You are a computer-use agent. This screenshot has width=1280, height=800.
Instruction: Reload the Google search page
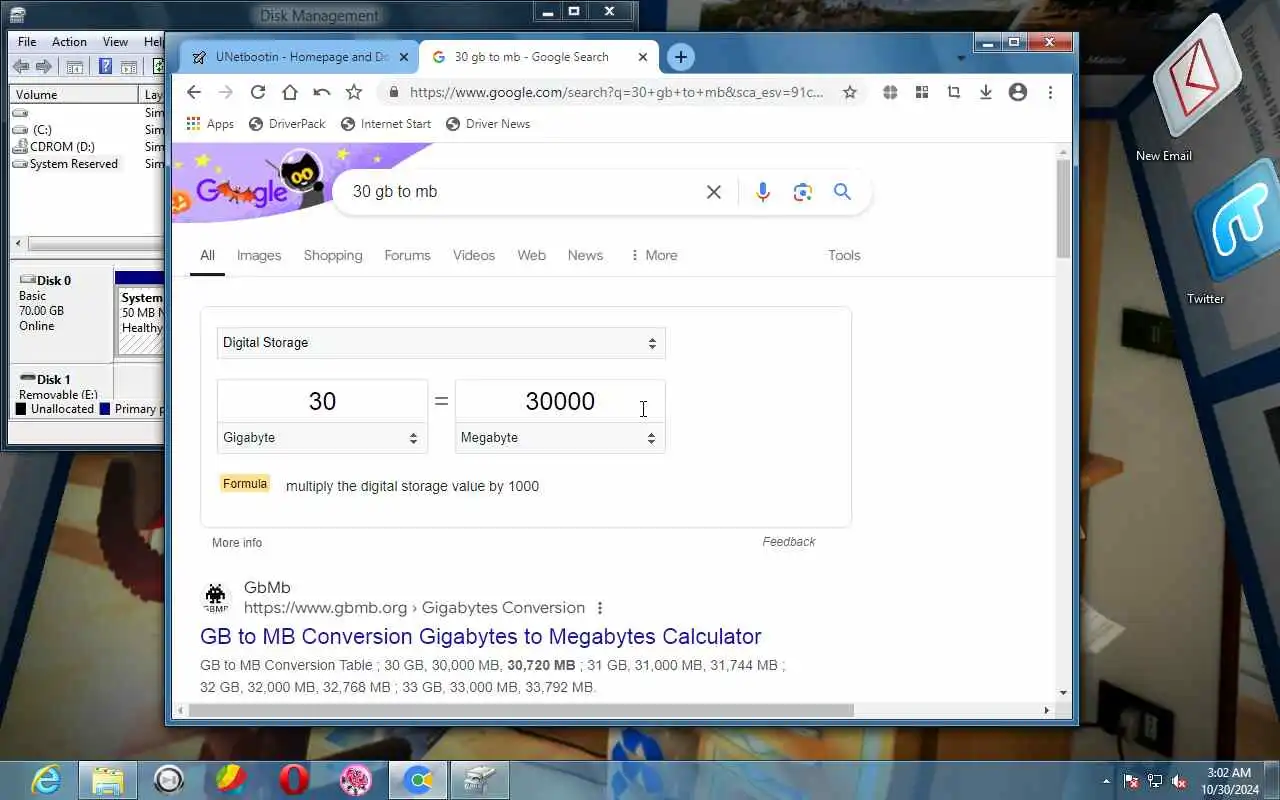(258, 92)
